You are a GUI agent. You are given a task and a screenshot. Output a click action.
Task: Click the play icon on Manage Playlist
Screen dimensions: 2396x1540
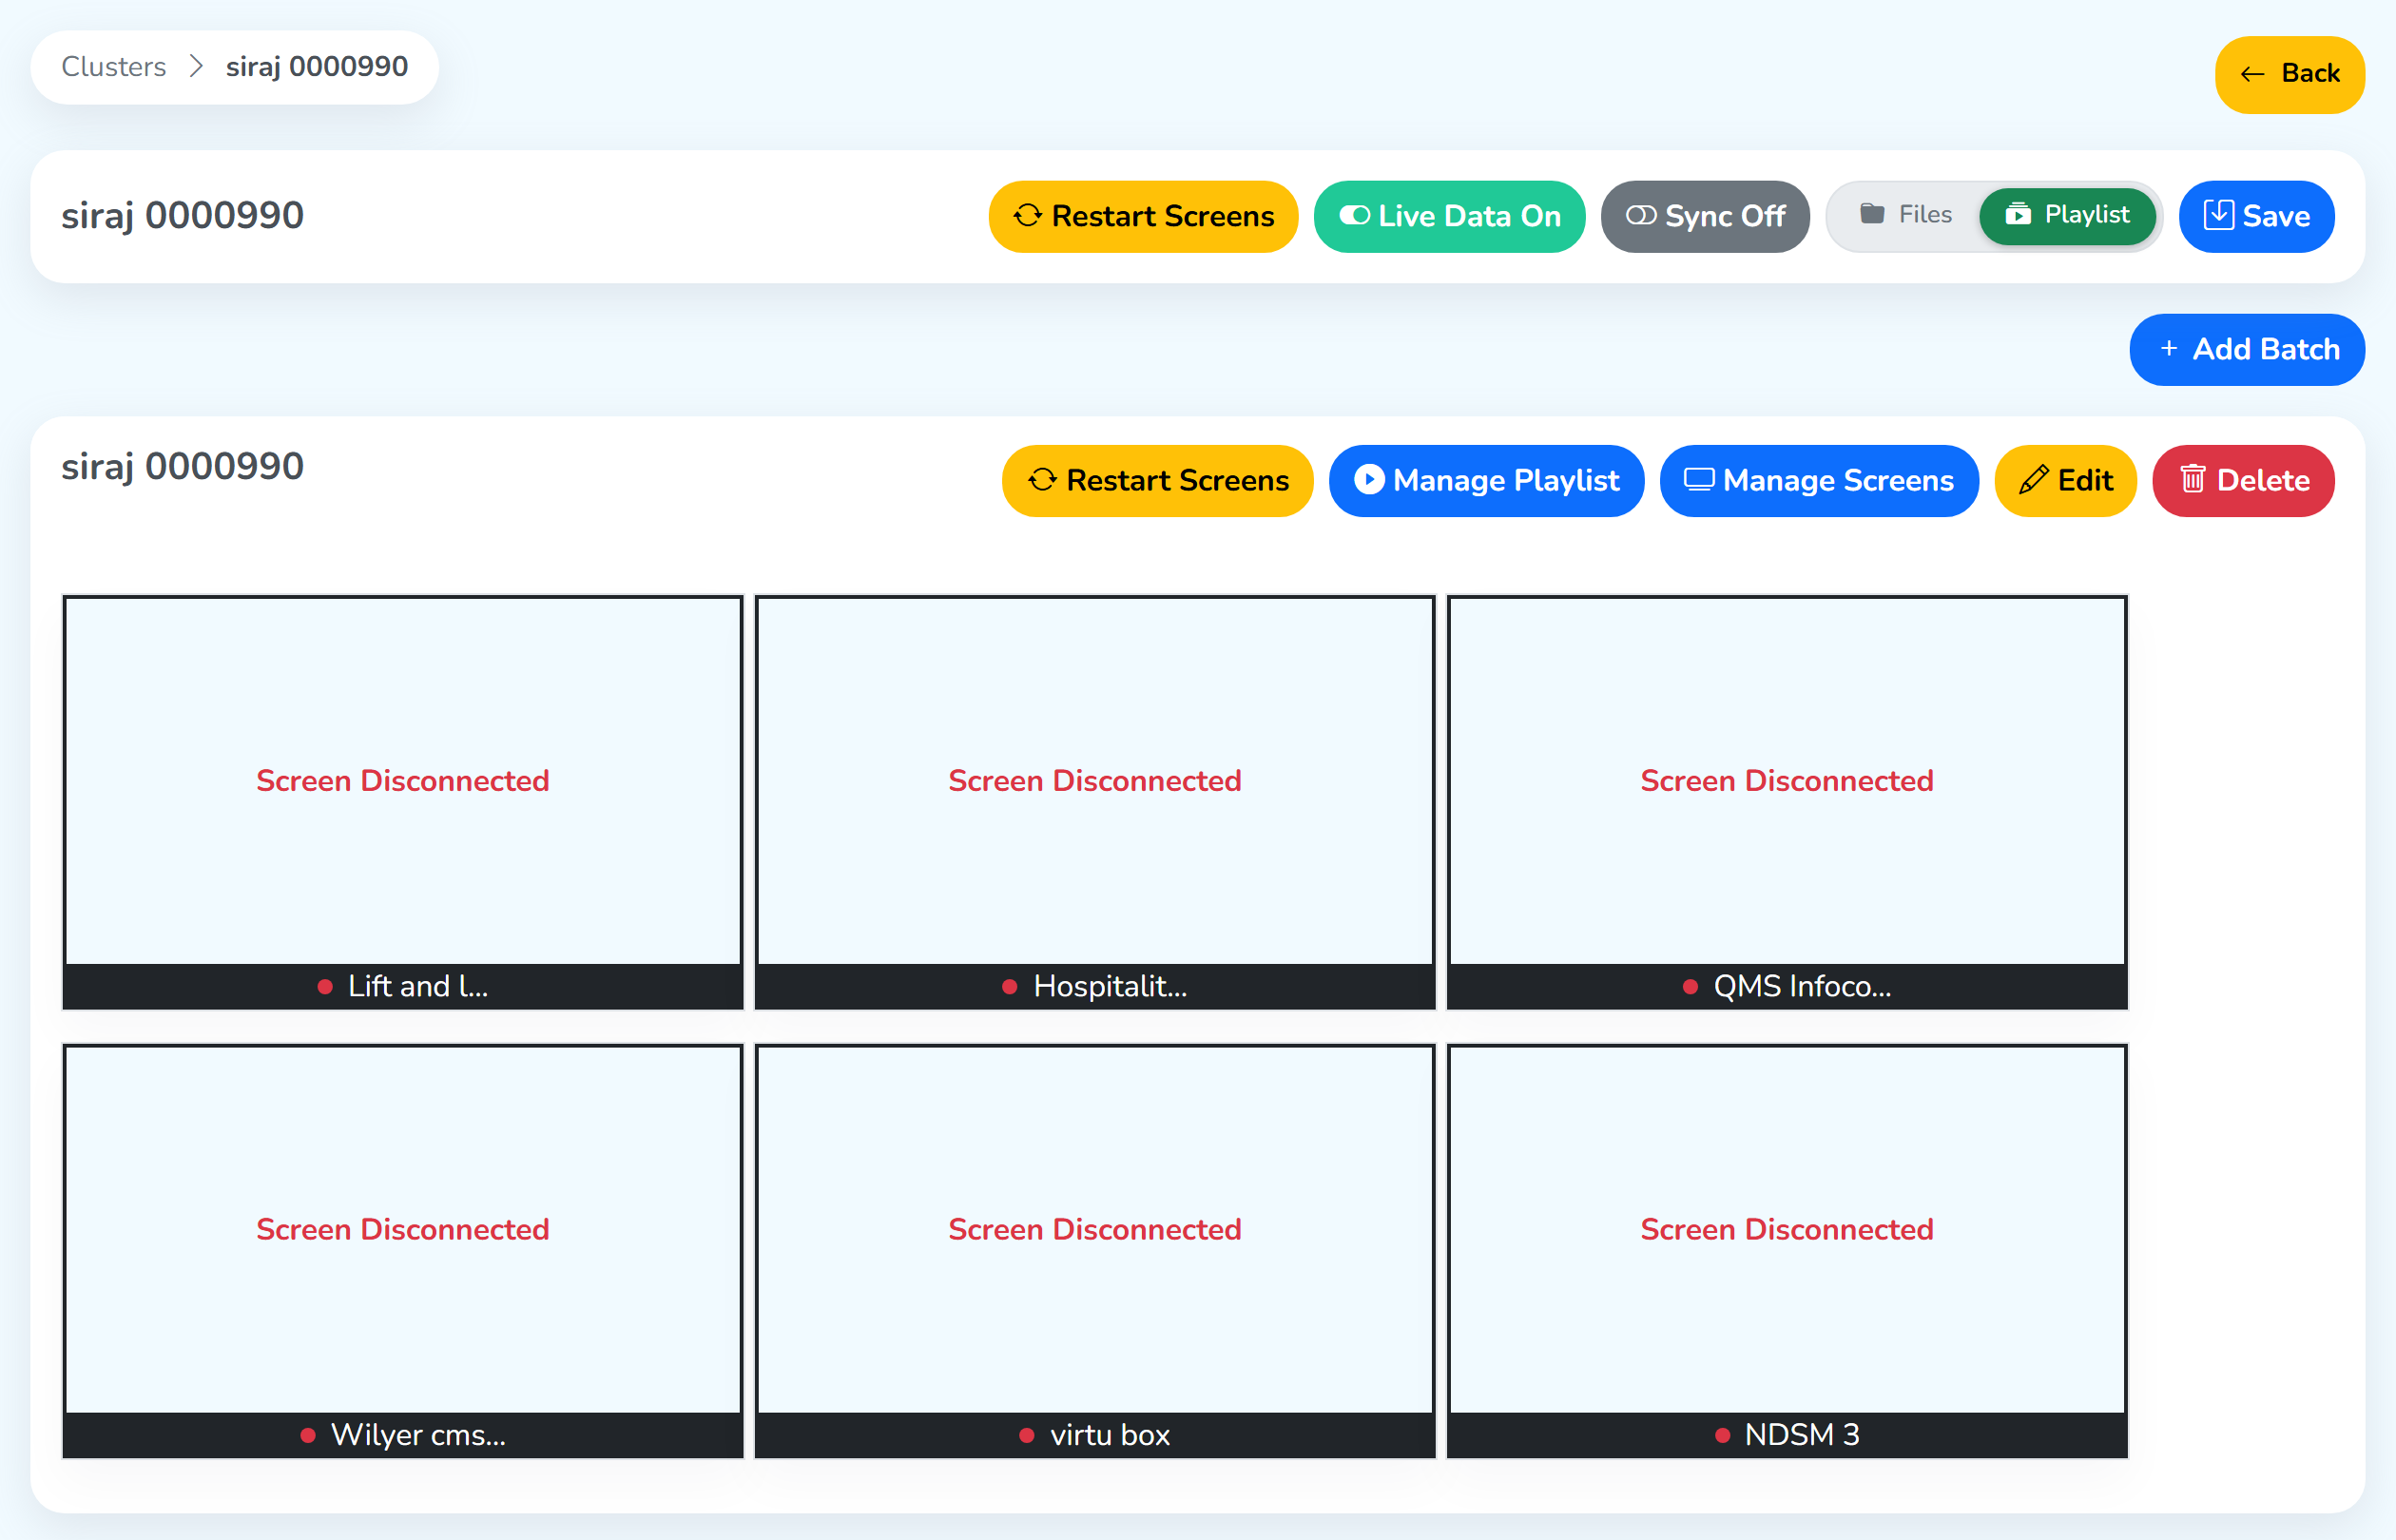point(1369,480)
